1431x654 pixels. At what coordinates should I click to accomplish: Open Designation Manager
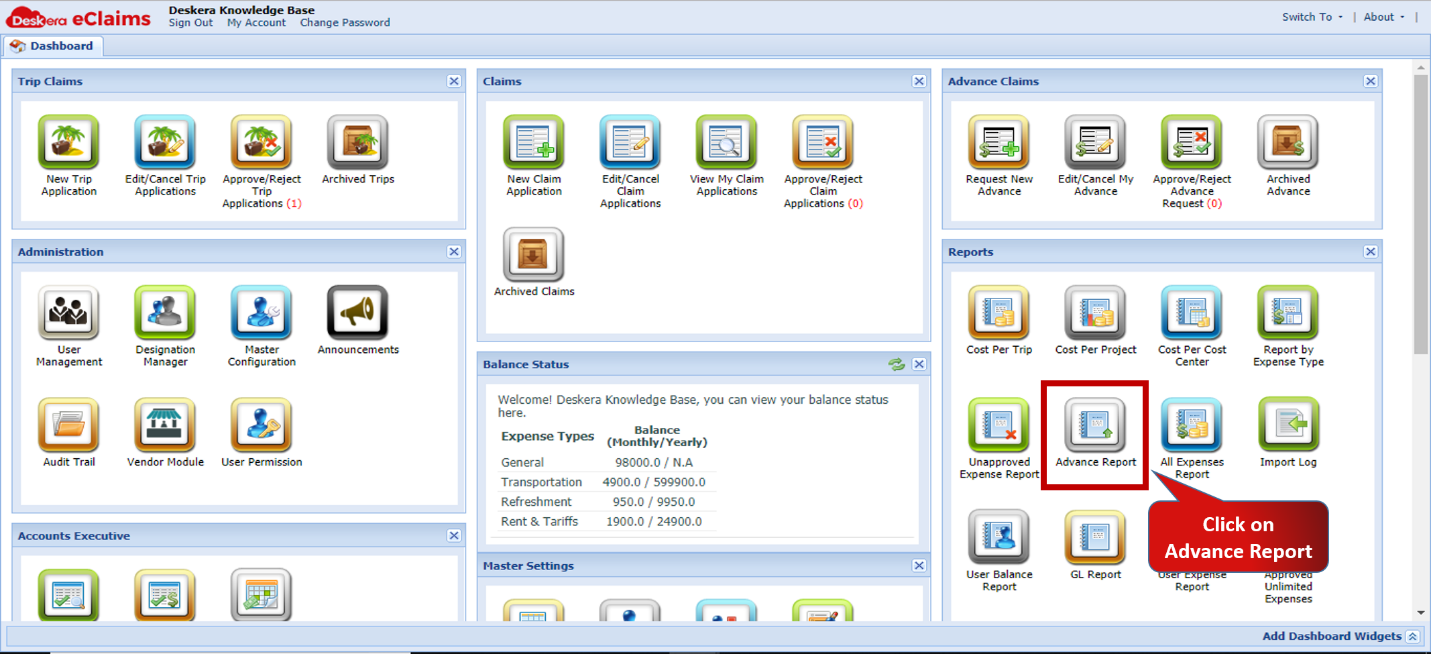point(165,313)
